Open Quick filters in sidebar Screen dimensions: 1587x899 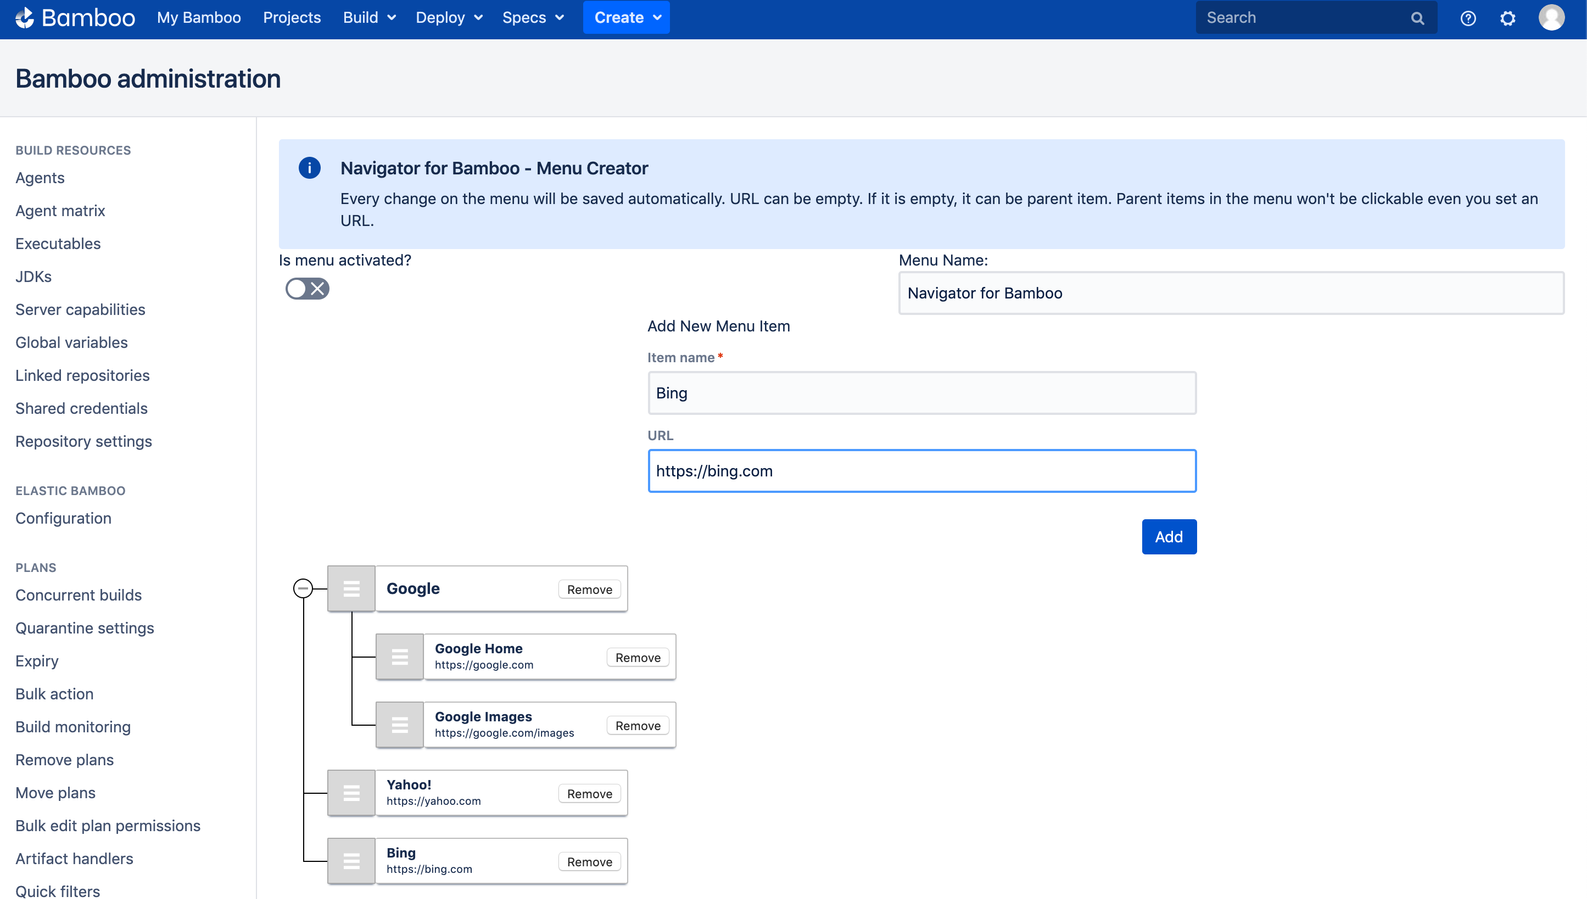click(57, 891)
